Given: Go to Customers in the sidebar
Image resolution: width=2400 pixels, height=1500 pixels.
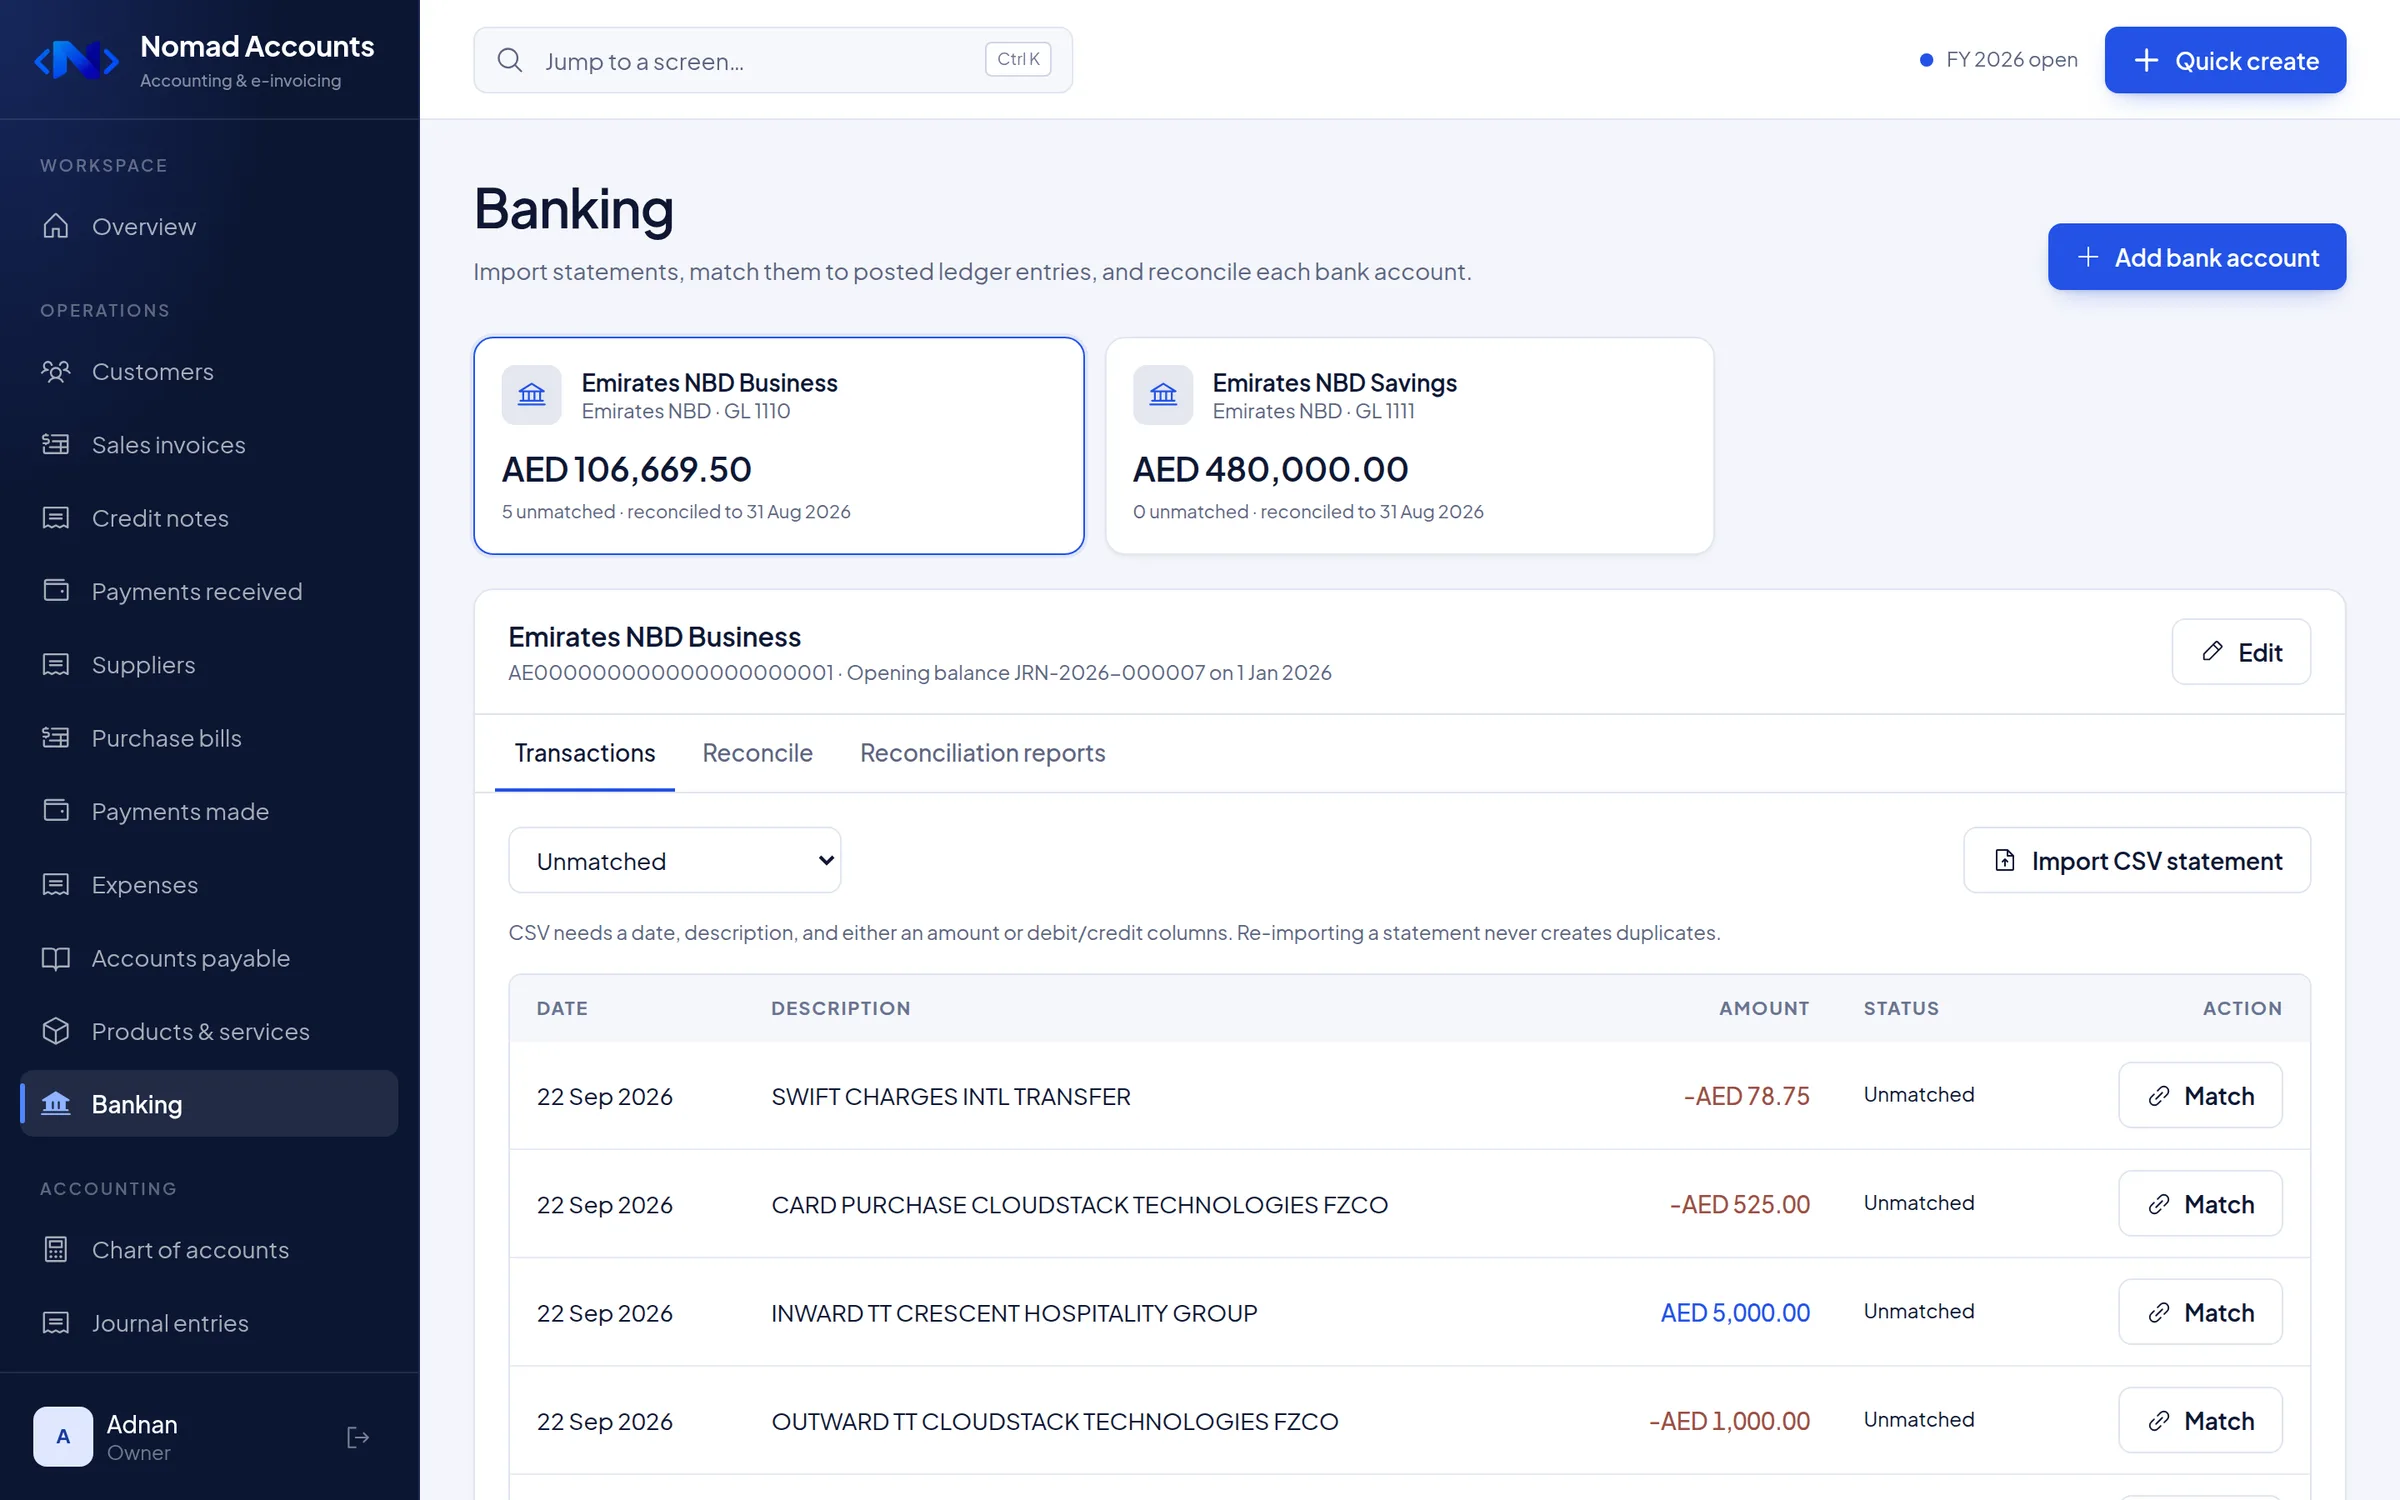Looking at the screenshot, I should [x=209, y=372].
